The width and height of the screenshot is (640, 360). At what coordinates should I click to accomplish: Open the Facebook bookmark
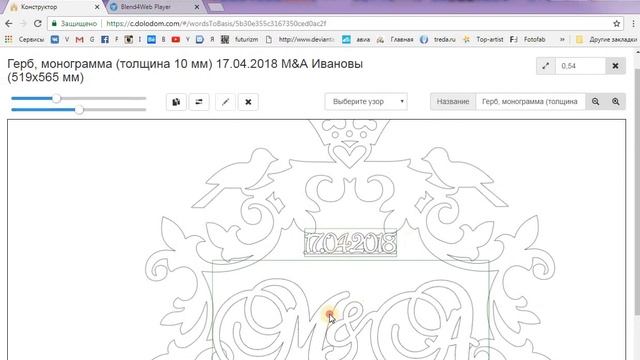(x=105, y=40)
